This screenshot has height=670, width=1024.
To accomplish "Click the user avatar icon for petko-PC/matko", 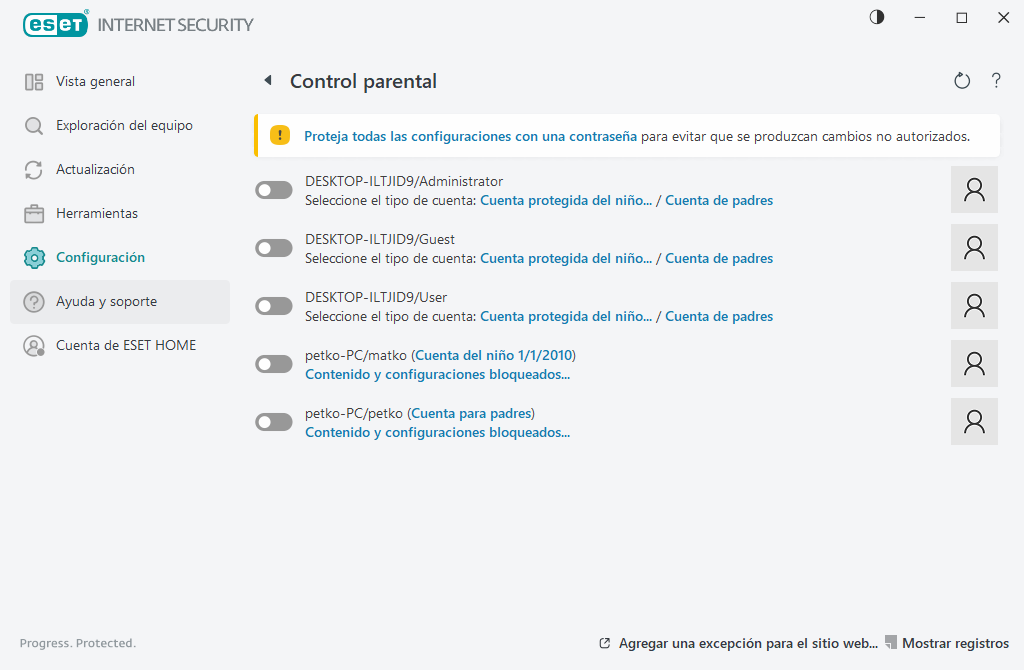I will coord(974,364).
